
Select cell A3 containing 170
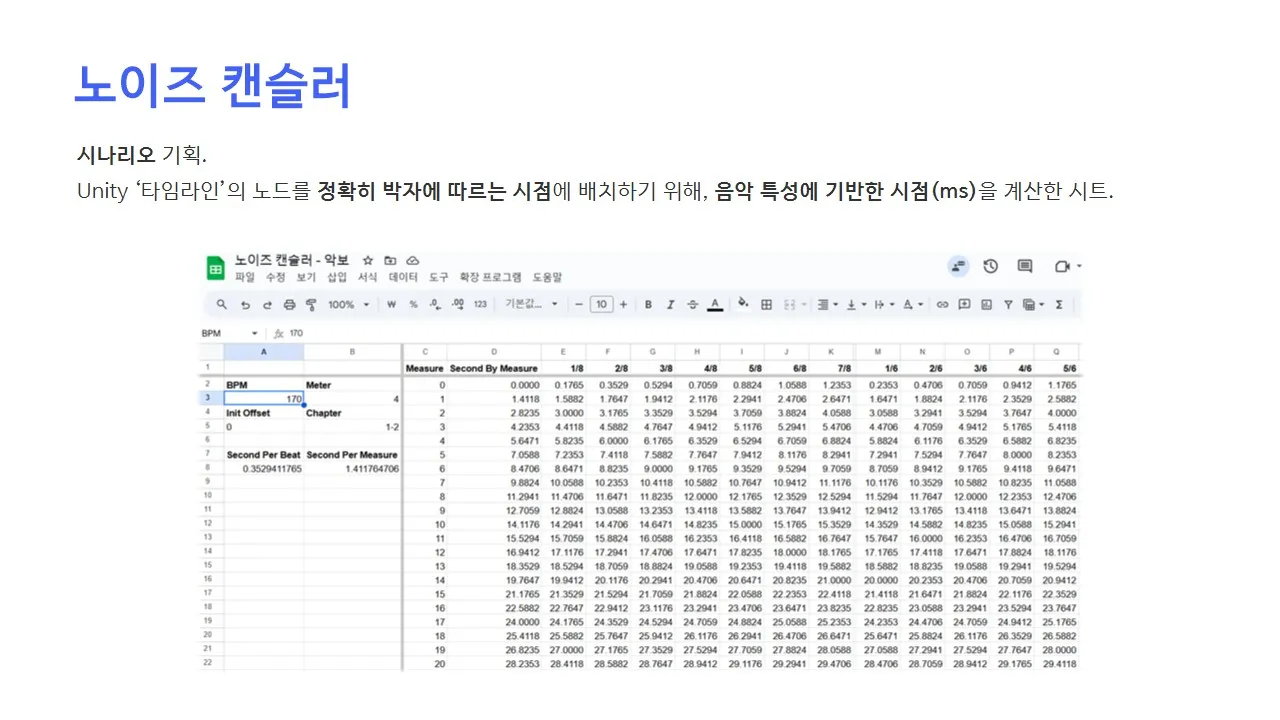coord(264,399)
